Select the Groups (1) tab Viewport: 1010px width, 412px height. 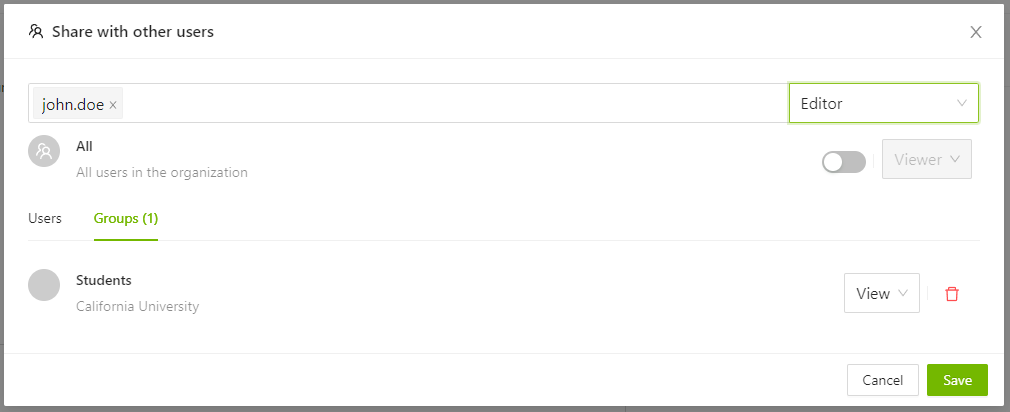126,218
